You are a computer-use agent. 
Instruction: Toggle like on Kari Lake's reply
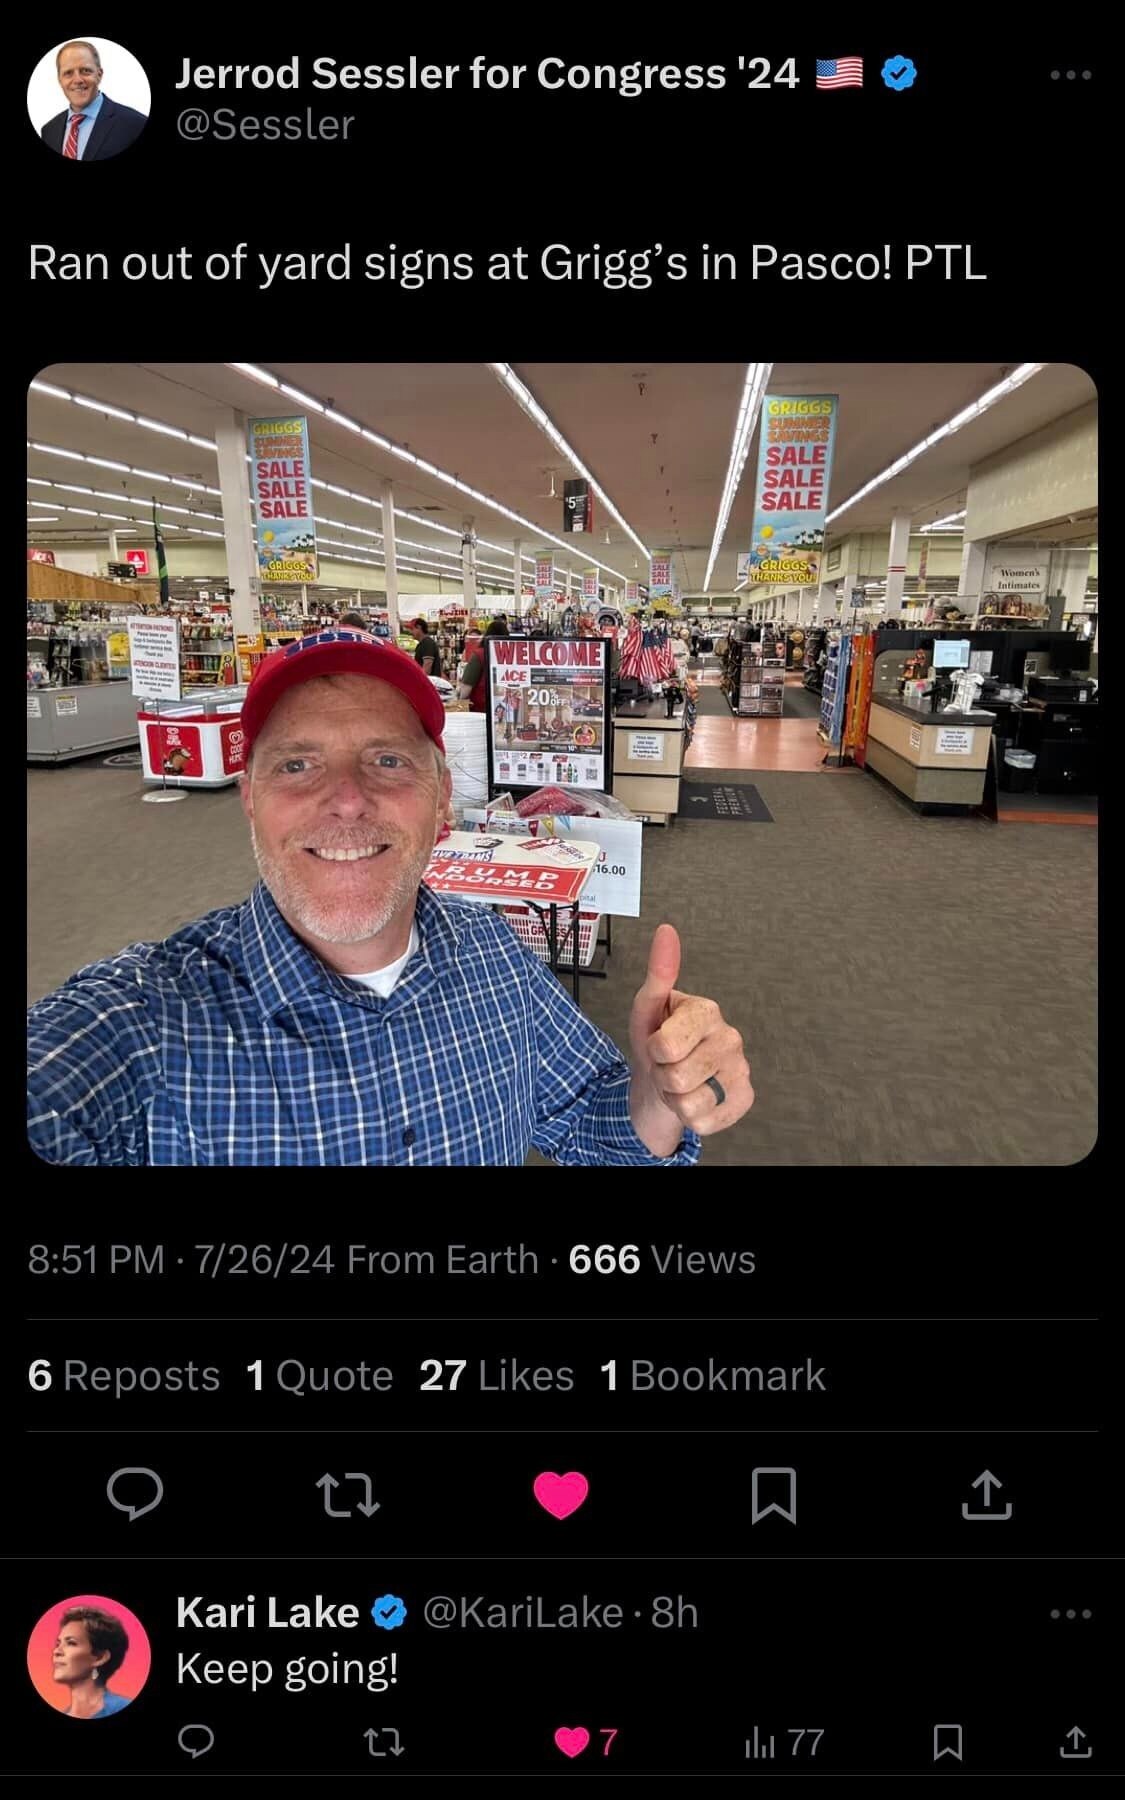586,1742
